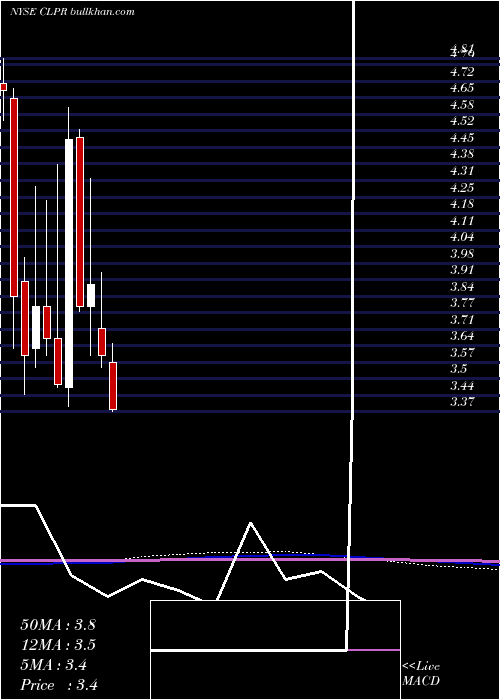500x700 pixels.
Task: Select the 4.38 price axis label
Action: (462, 154)
